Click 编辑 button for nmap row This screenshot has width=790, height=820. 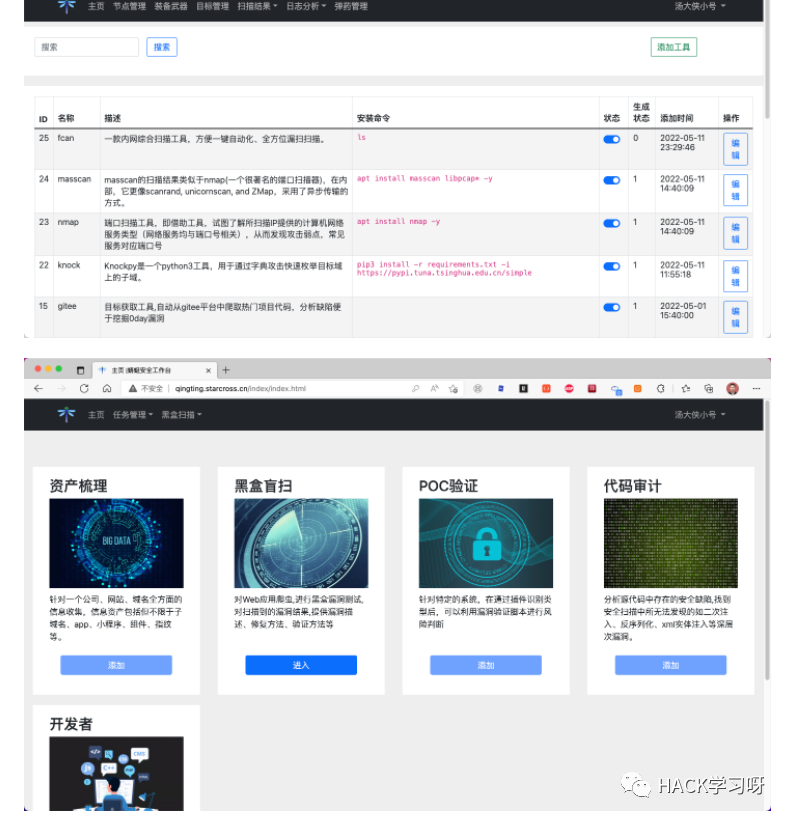pos(735,233)
